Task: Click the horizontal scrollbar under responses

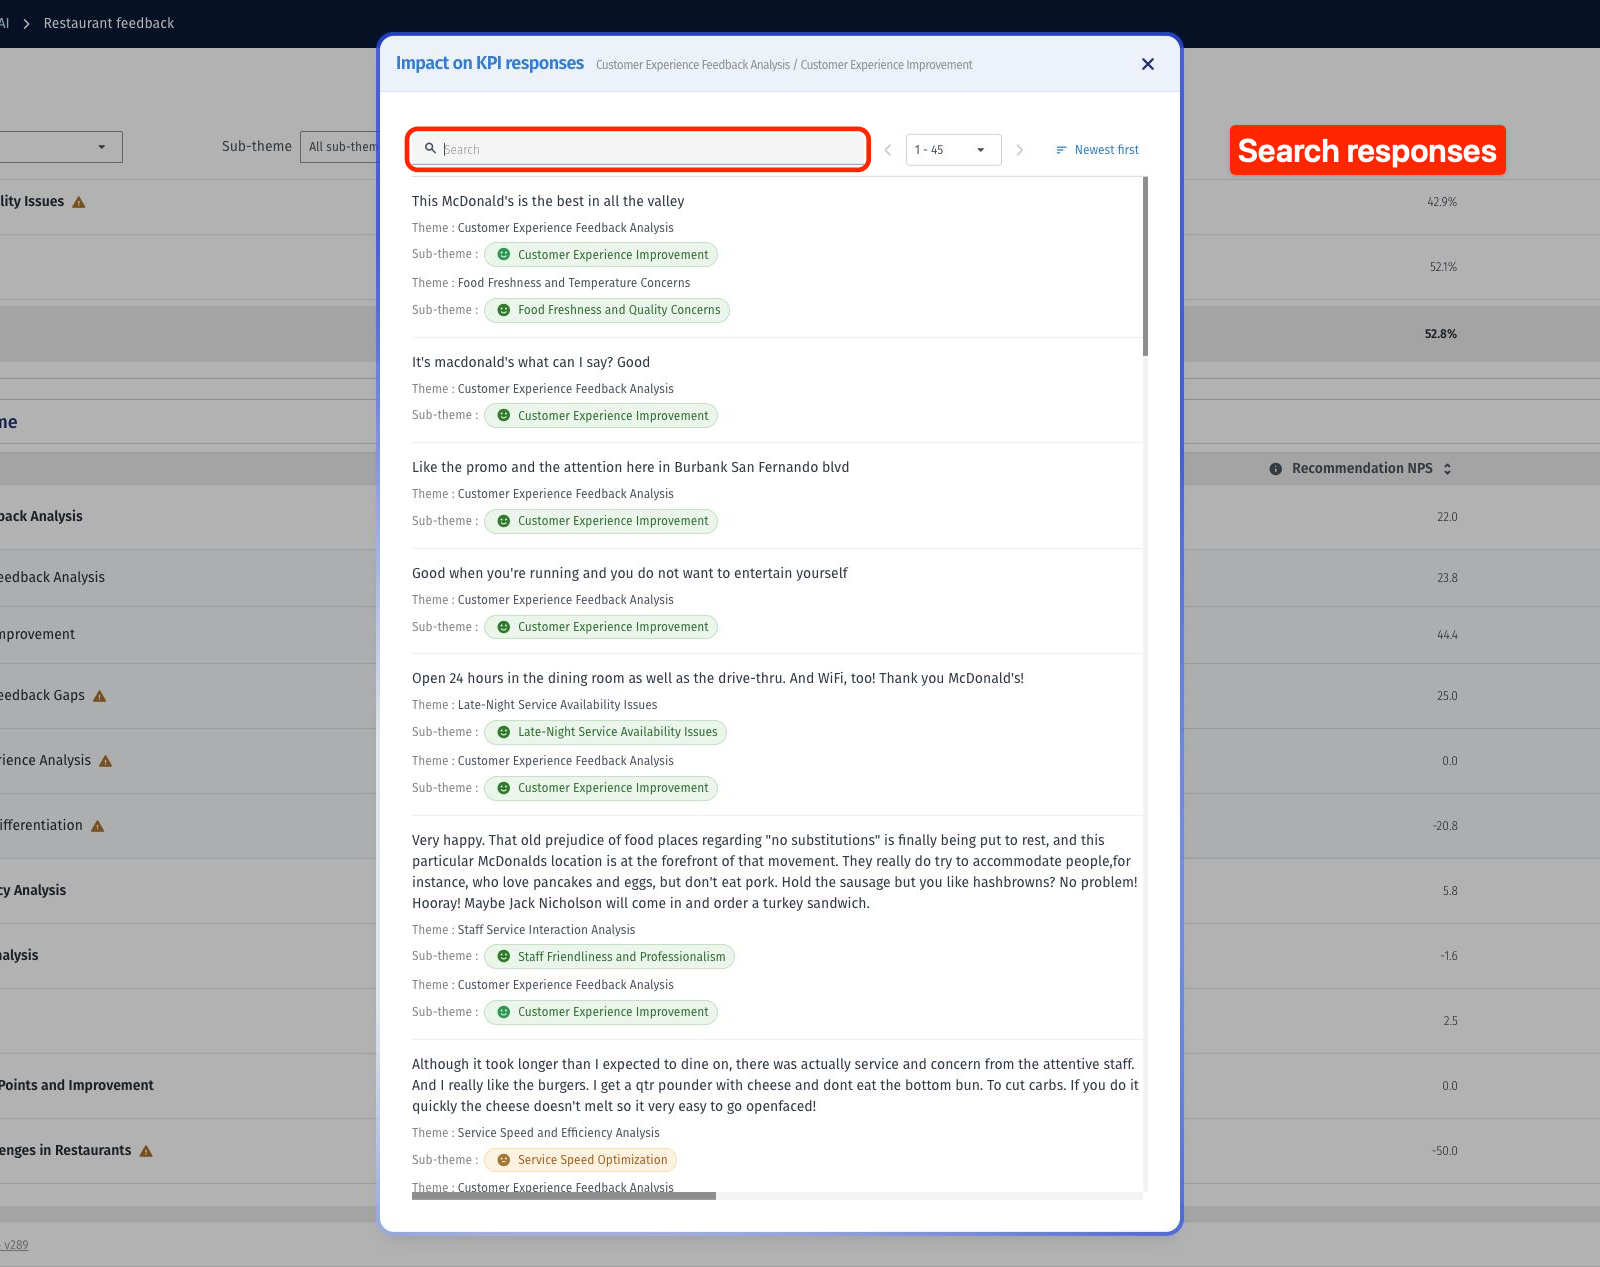Action: 564,1196
